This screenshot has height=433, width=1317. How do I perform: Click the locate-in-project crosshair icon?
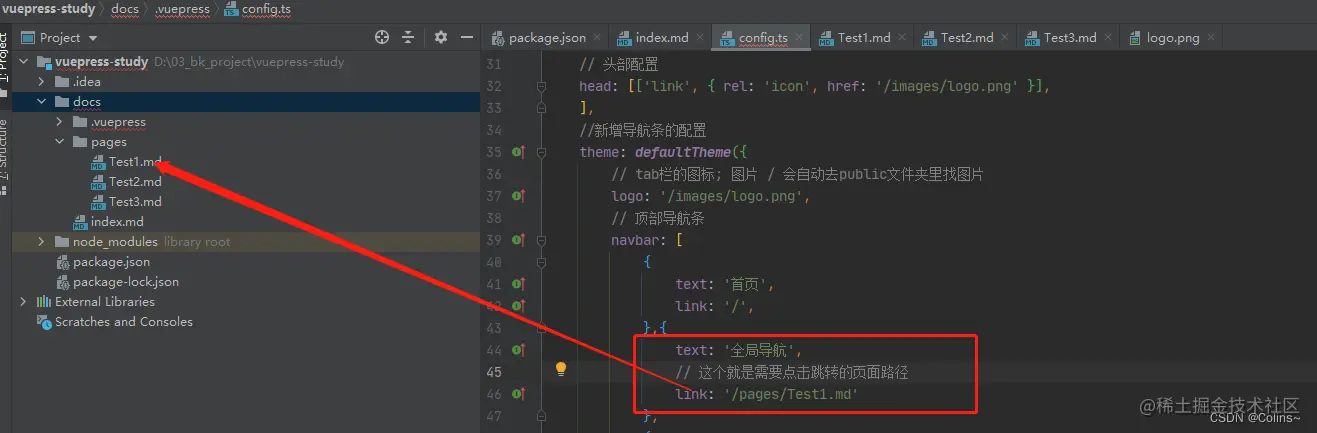(381, 37)
